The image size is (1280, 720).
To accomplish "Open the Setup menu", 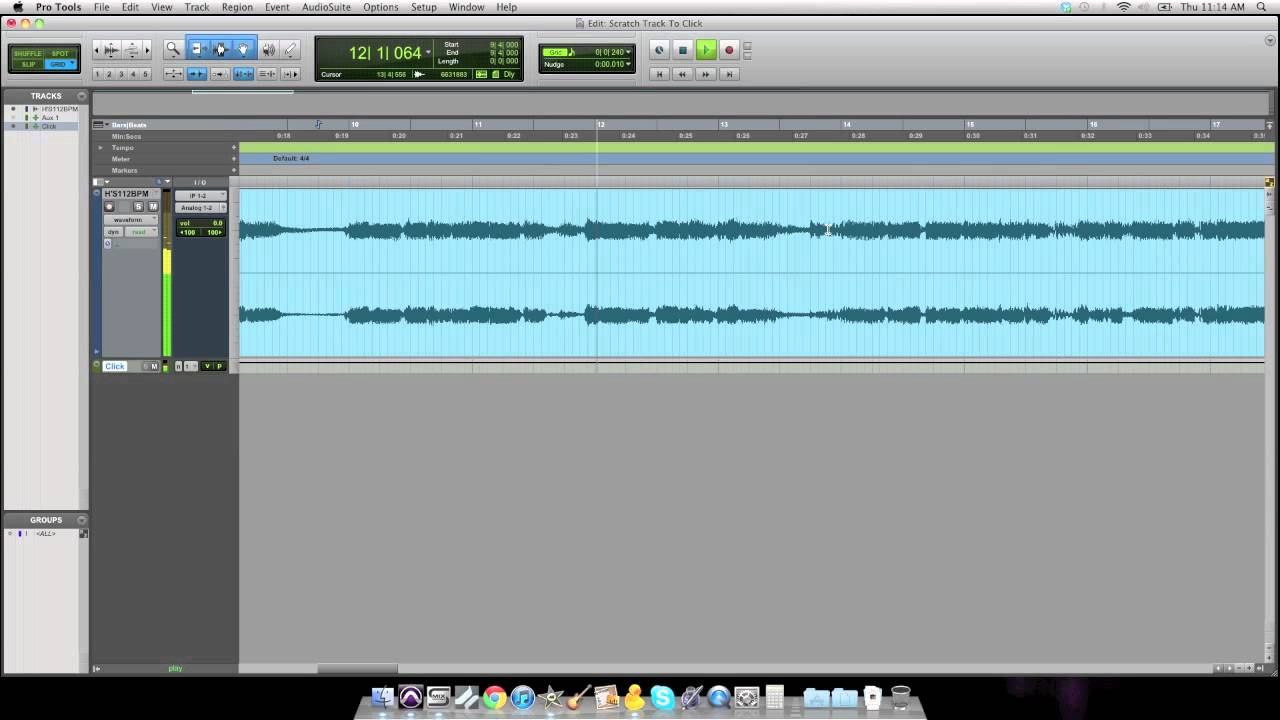I will (424, 7).
